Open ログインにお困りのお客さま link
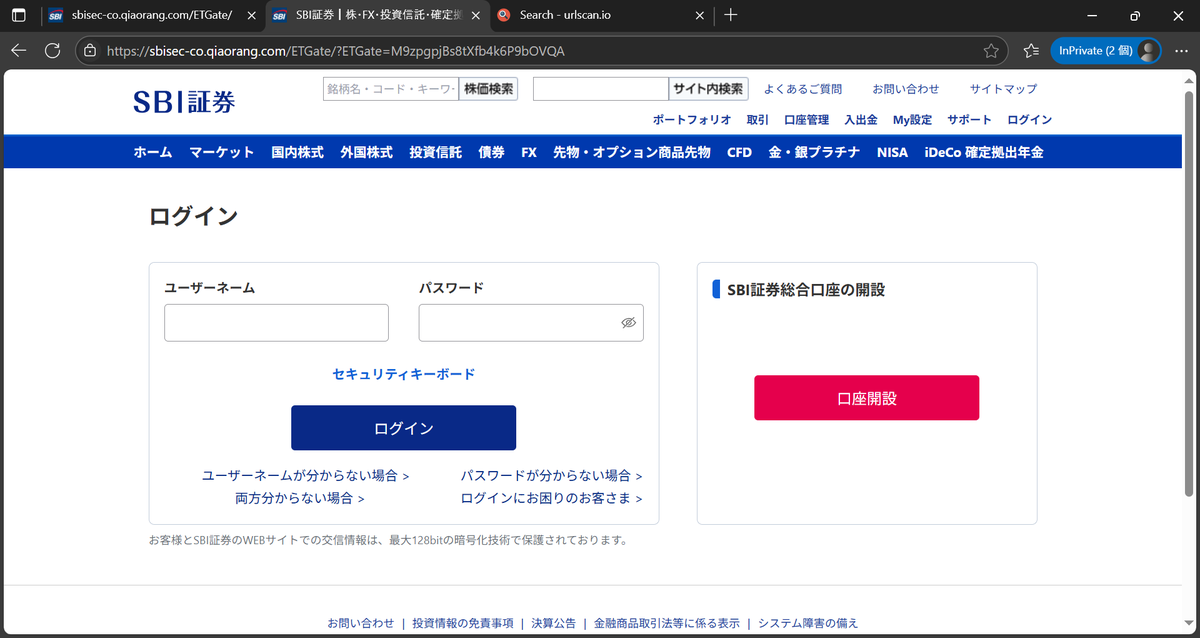 point(552,498)
